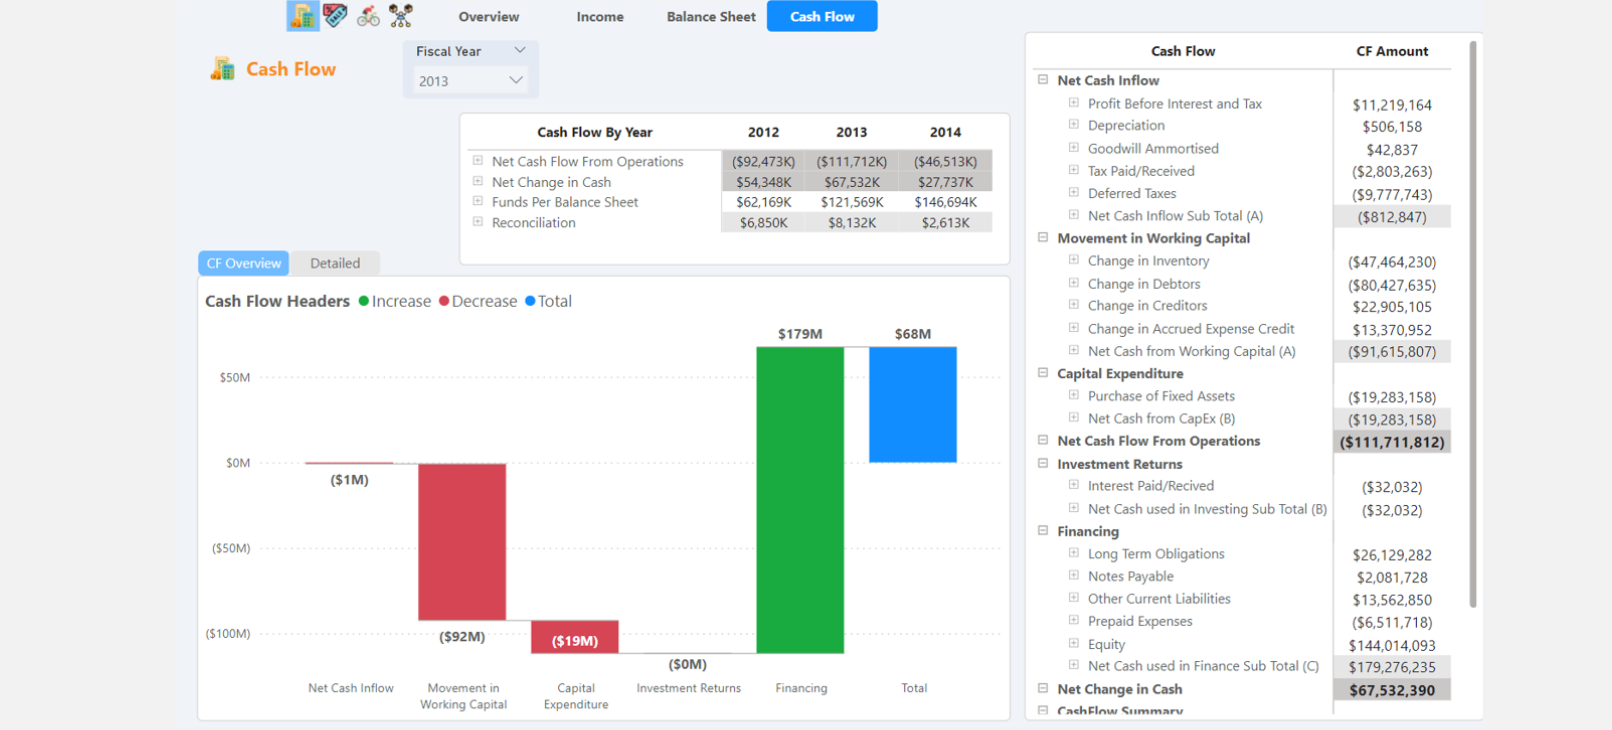Collapse the Net Cash Inflow group
The image size is (1612, 730).
coord(1043,80)
